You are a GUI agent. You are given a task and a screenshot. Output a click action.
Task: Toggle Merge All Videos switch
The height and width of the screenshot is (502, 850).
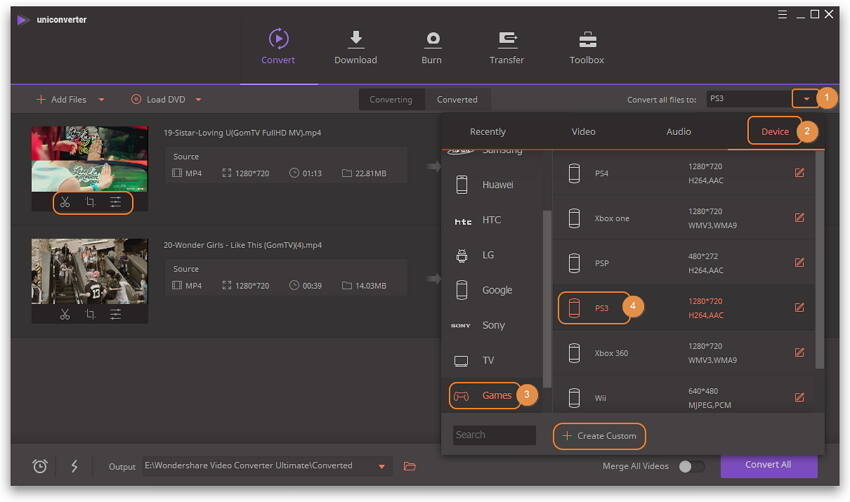click(691, 466)
